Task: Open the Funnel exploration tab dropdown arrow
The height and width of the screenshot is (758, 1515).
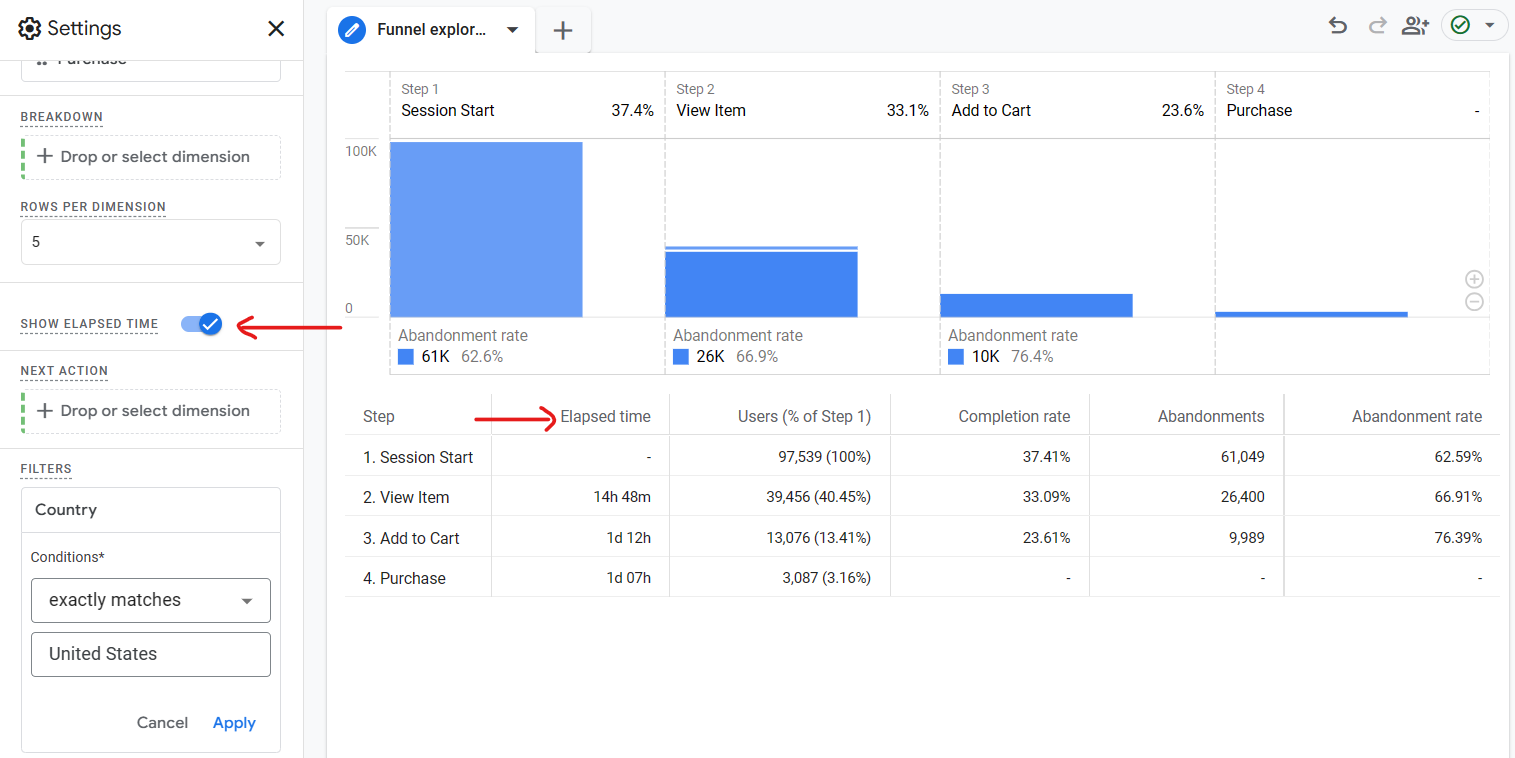Action: click(x=513, y=30)
